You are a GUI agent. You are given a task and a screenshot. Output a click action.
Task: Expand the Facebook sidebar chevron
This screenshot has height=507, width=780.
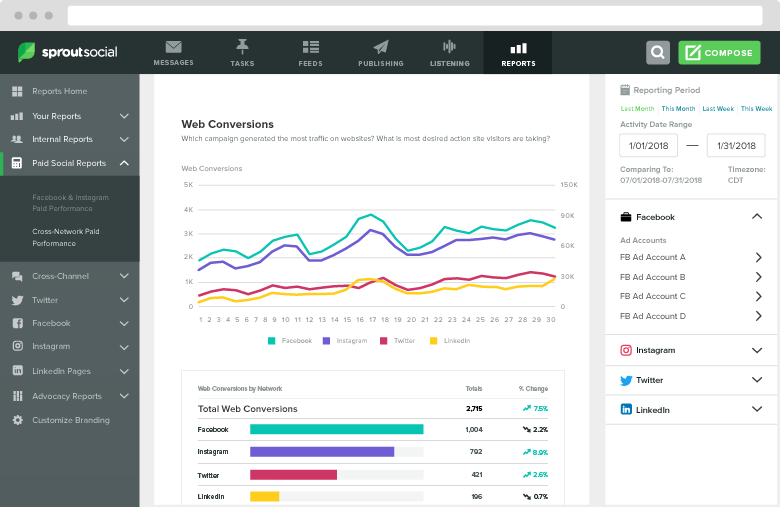(x=124, y=323)
